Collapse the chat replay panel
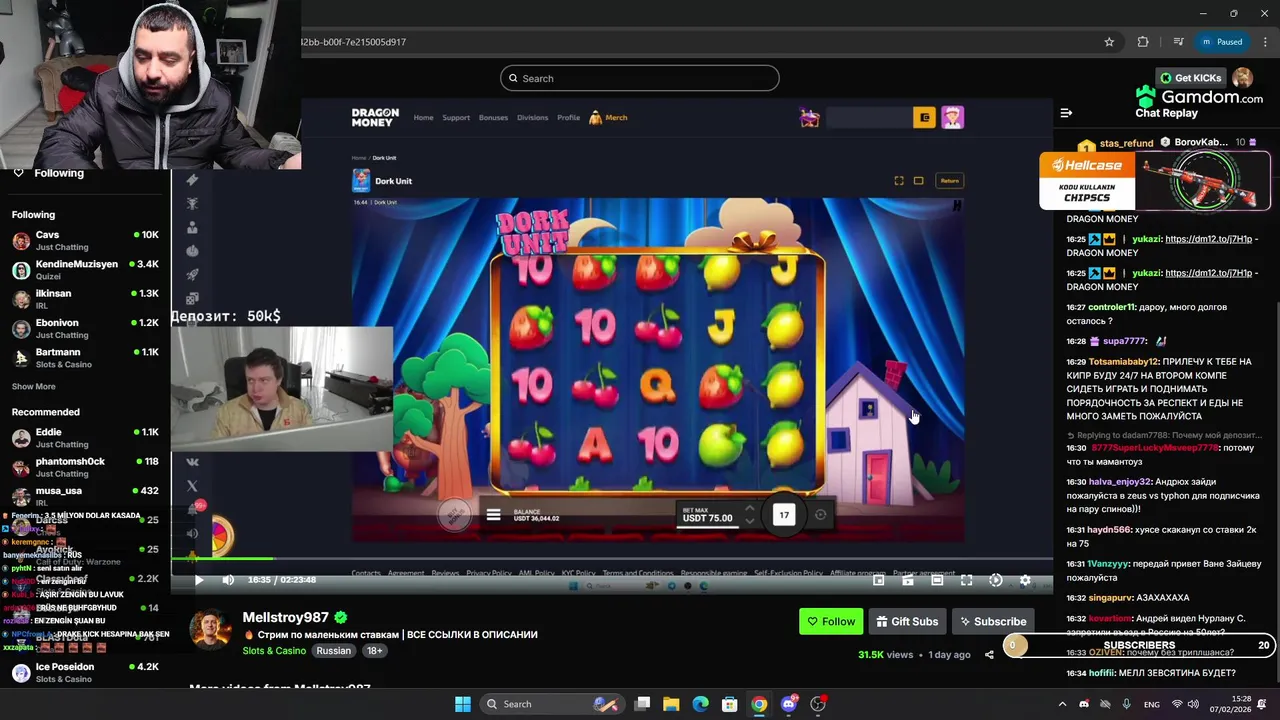 (x=1066, y=113)
